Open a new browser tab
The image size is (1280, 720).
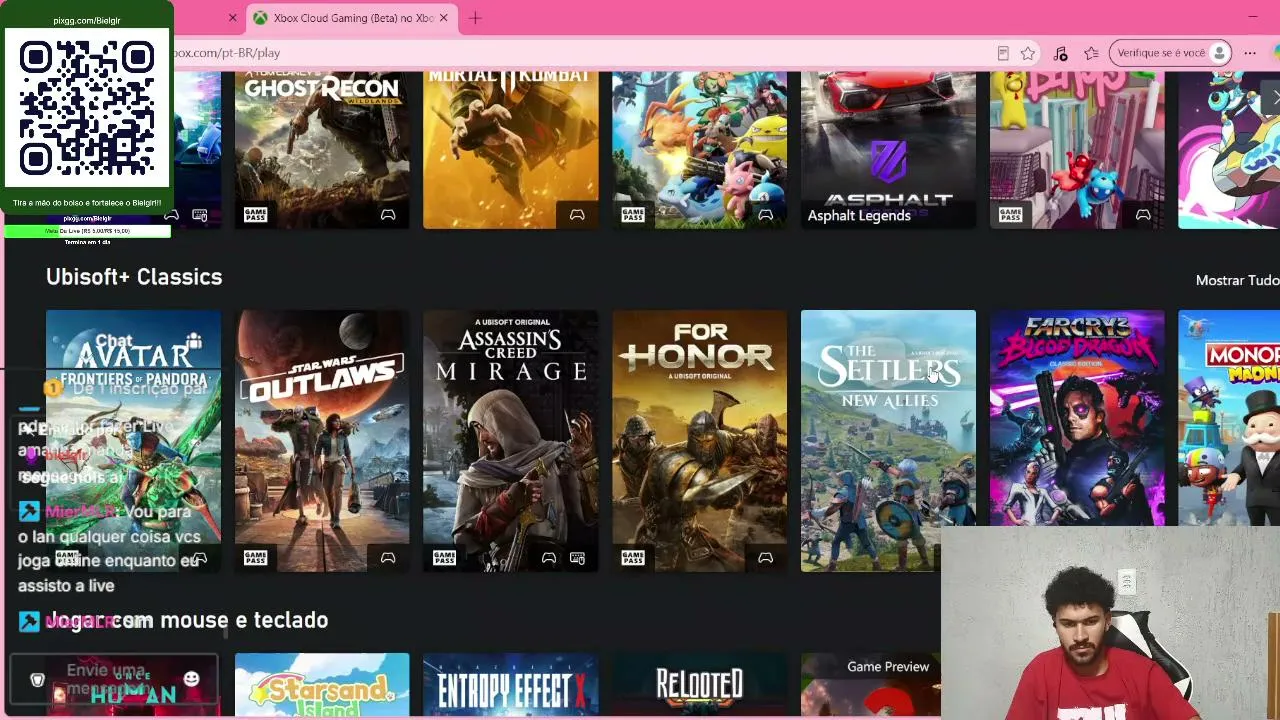pos(475,18)
